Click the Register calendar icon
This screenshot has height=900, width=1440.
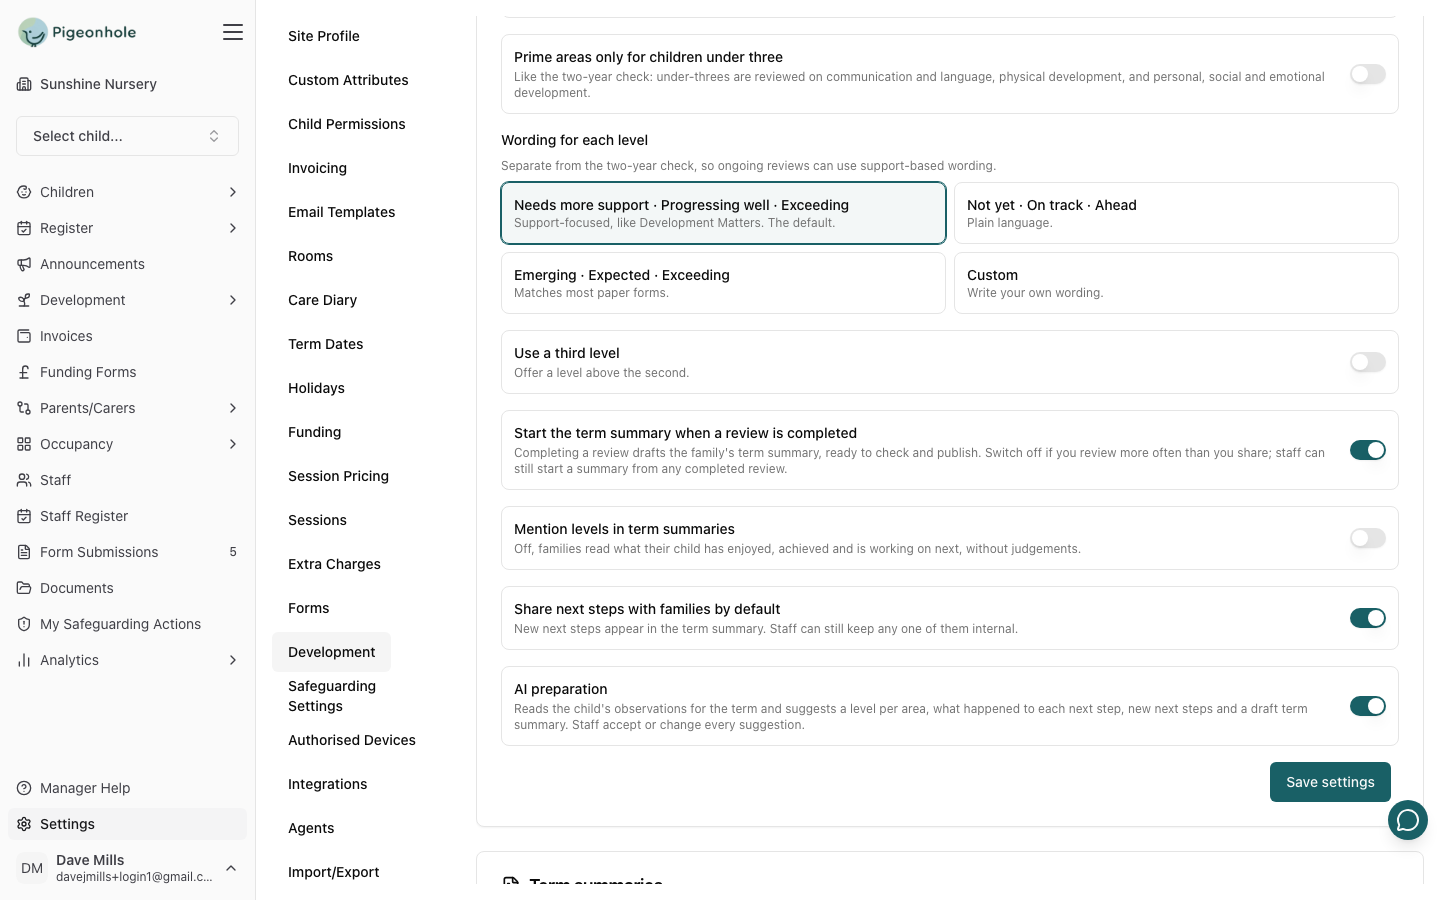tap(24, 228)
